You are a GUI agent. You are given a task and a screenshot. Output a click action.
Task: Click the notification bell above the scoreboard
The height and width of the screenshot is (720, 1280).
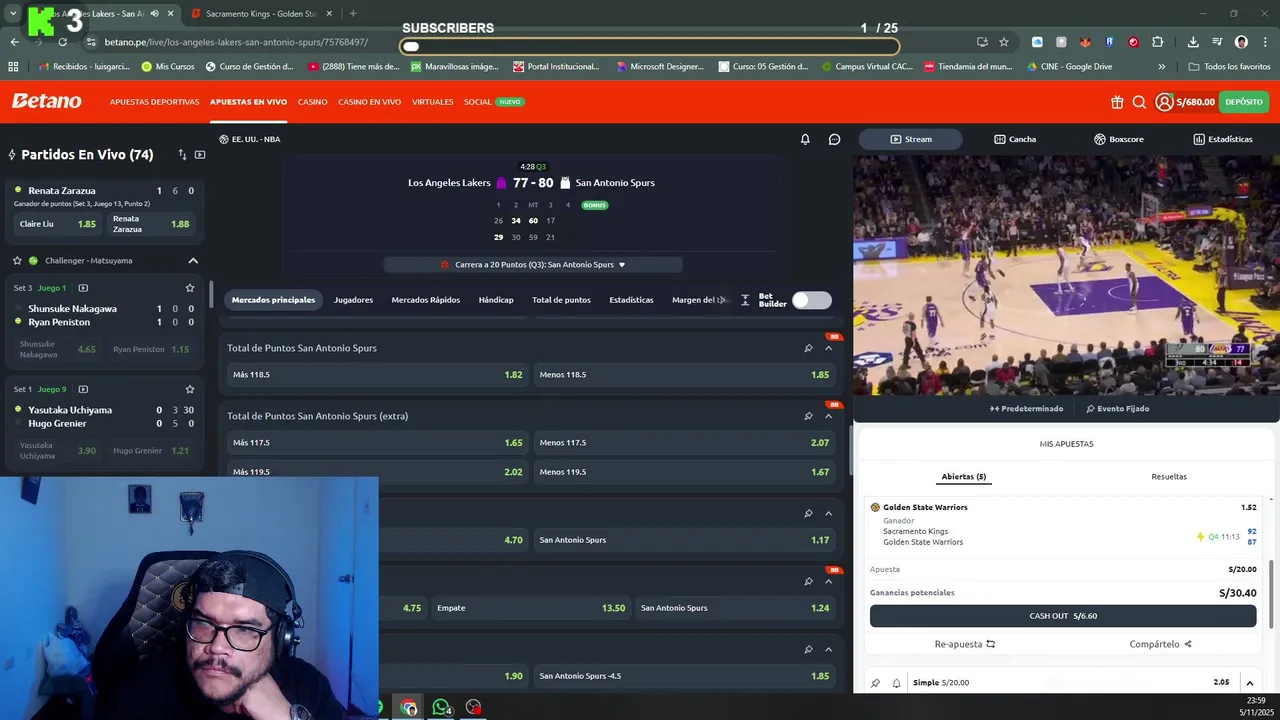tap(805, 139)
